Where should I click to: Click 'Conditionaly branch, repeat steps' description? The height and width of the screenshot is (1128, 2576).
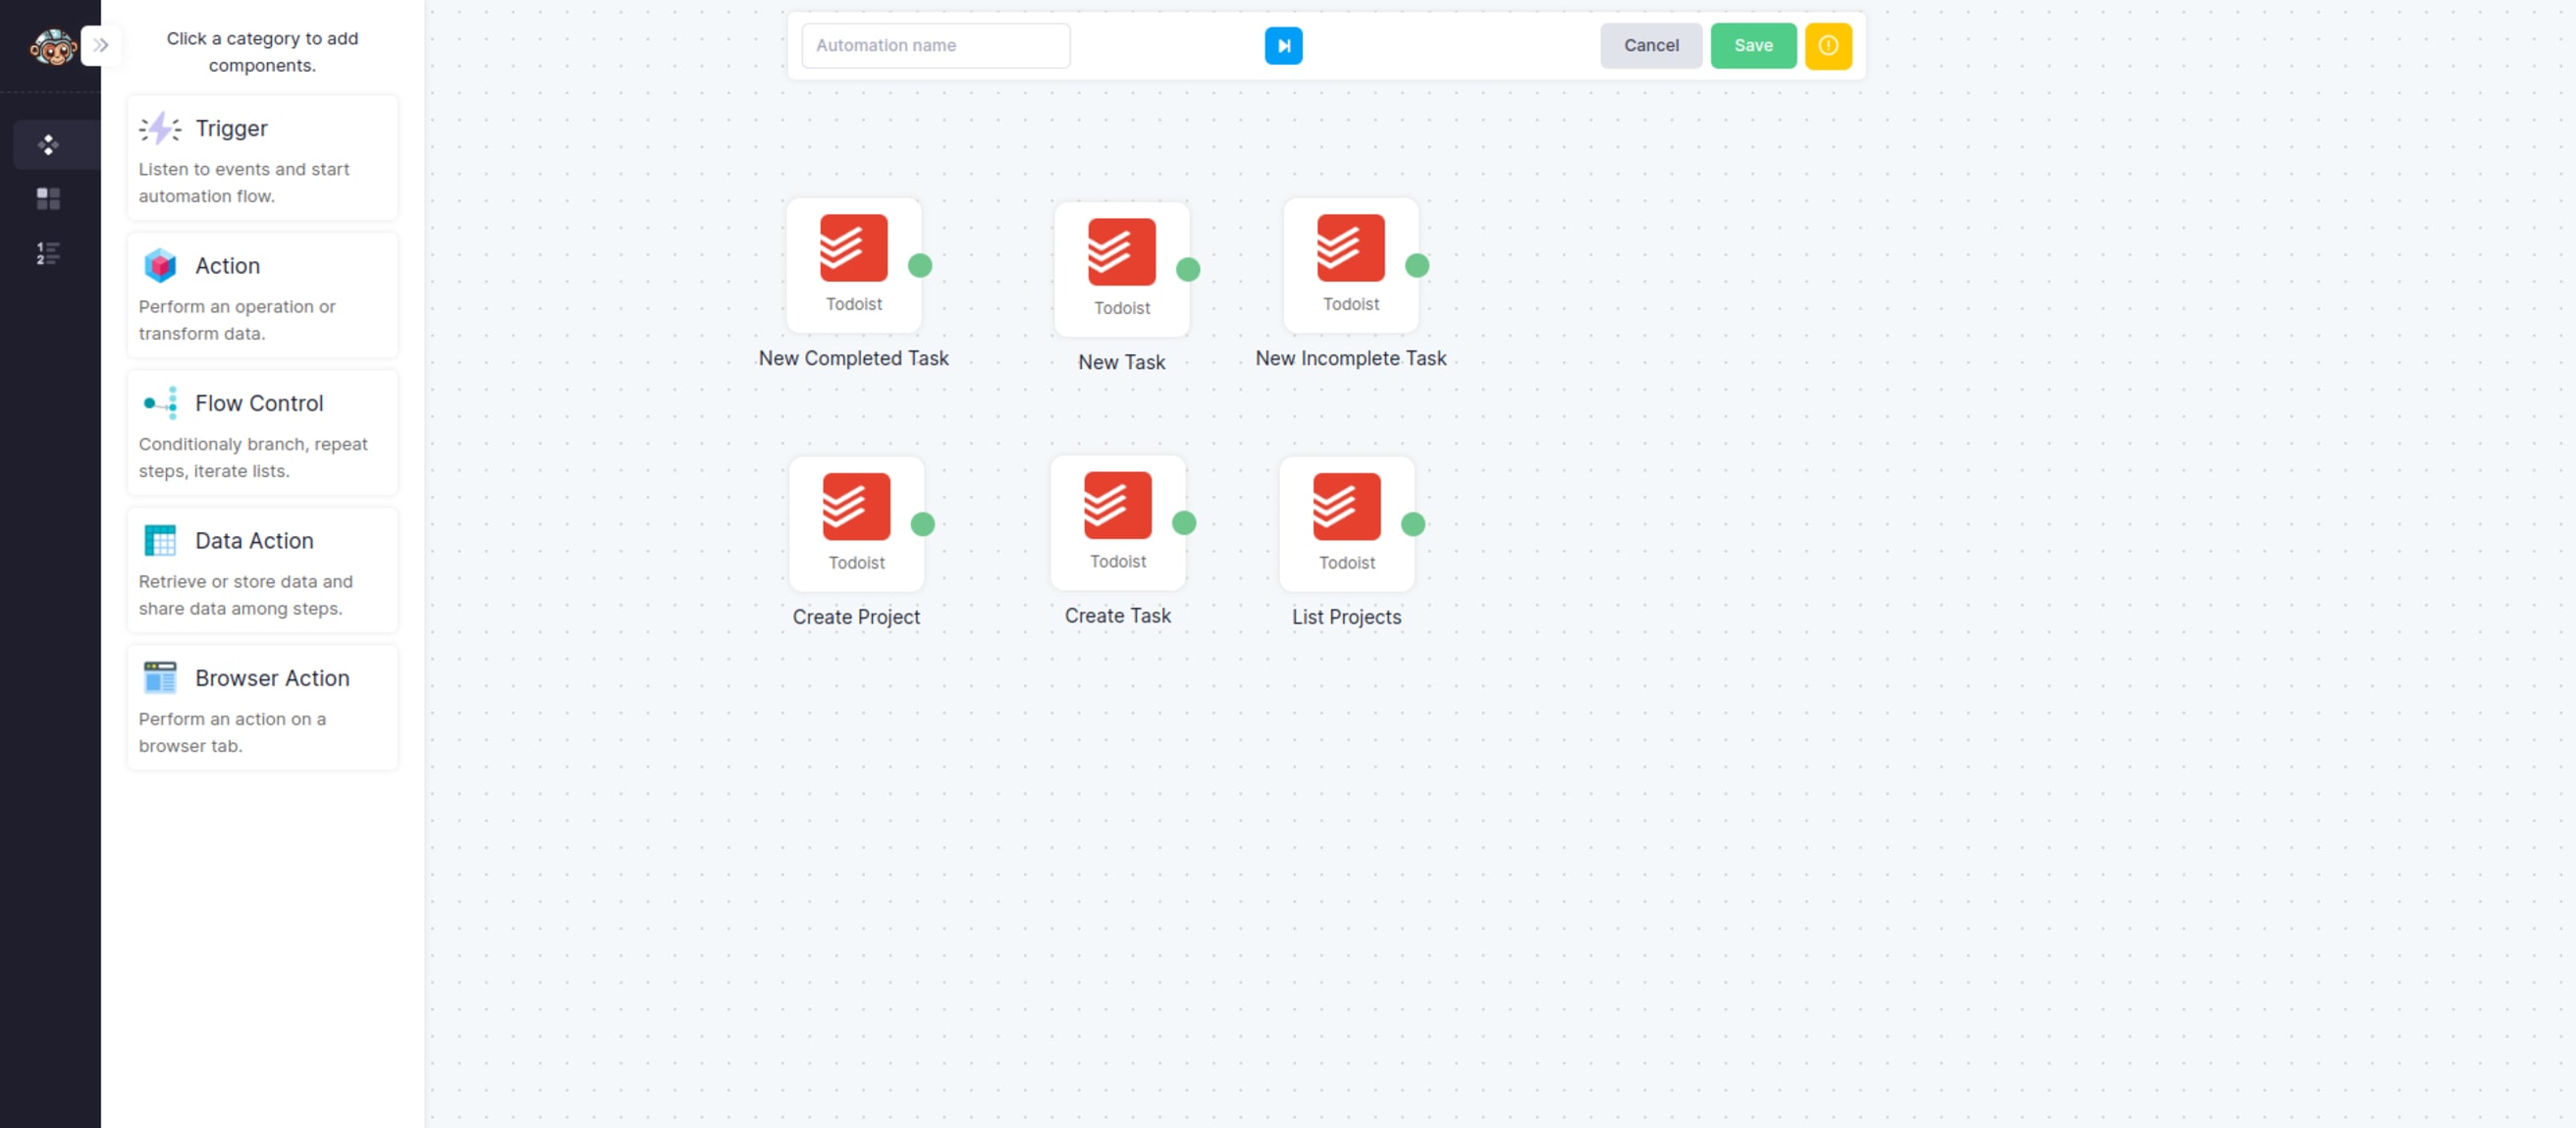click(x=253, y=457)
